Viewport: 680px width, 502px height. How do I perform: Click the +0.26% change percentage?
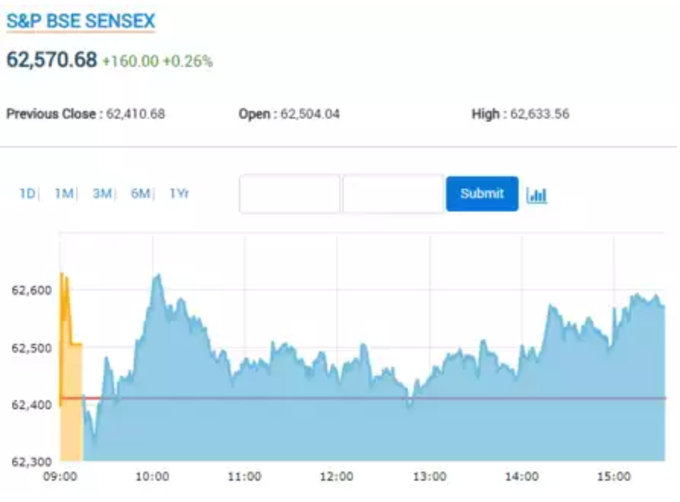[x=188, y=61]
